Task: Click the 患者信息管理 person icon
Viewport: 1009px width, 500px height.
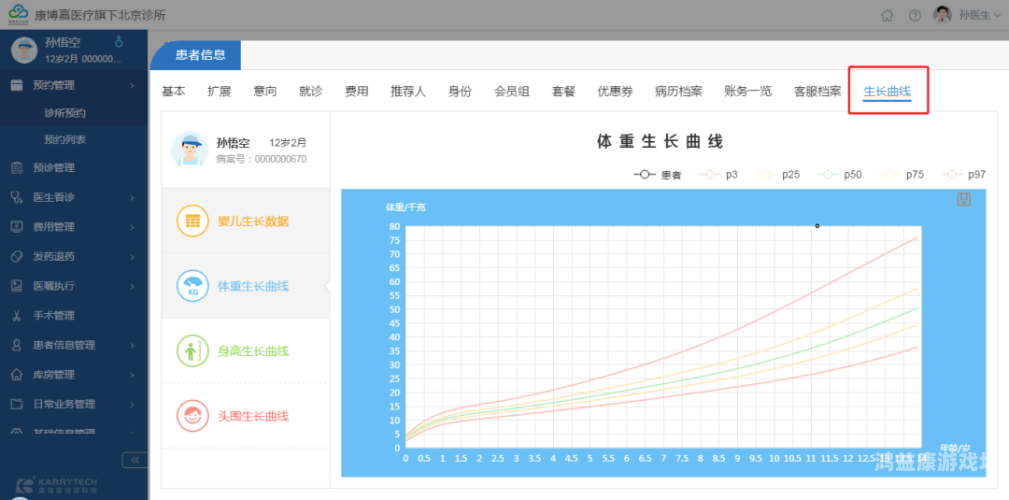Action: click(x=17, y=346)
